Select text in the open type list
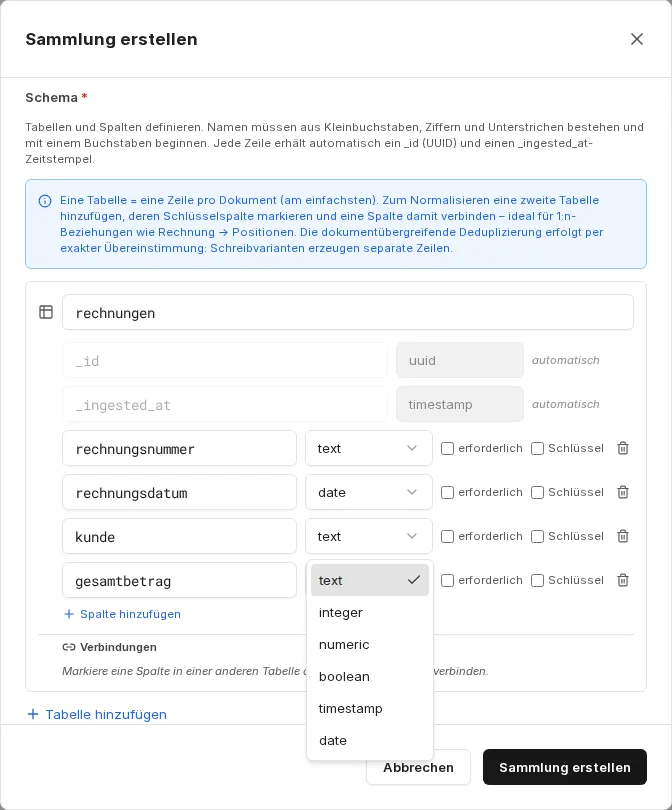672x810 pixels. (x=370, y=580)
